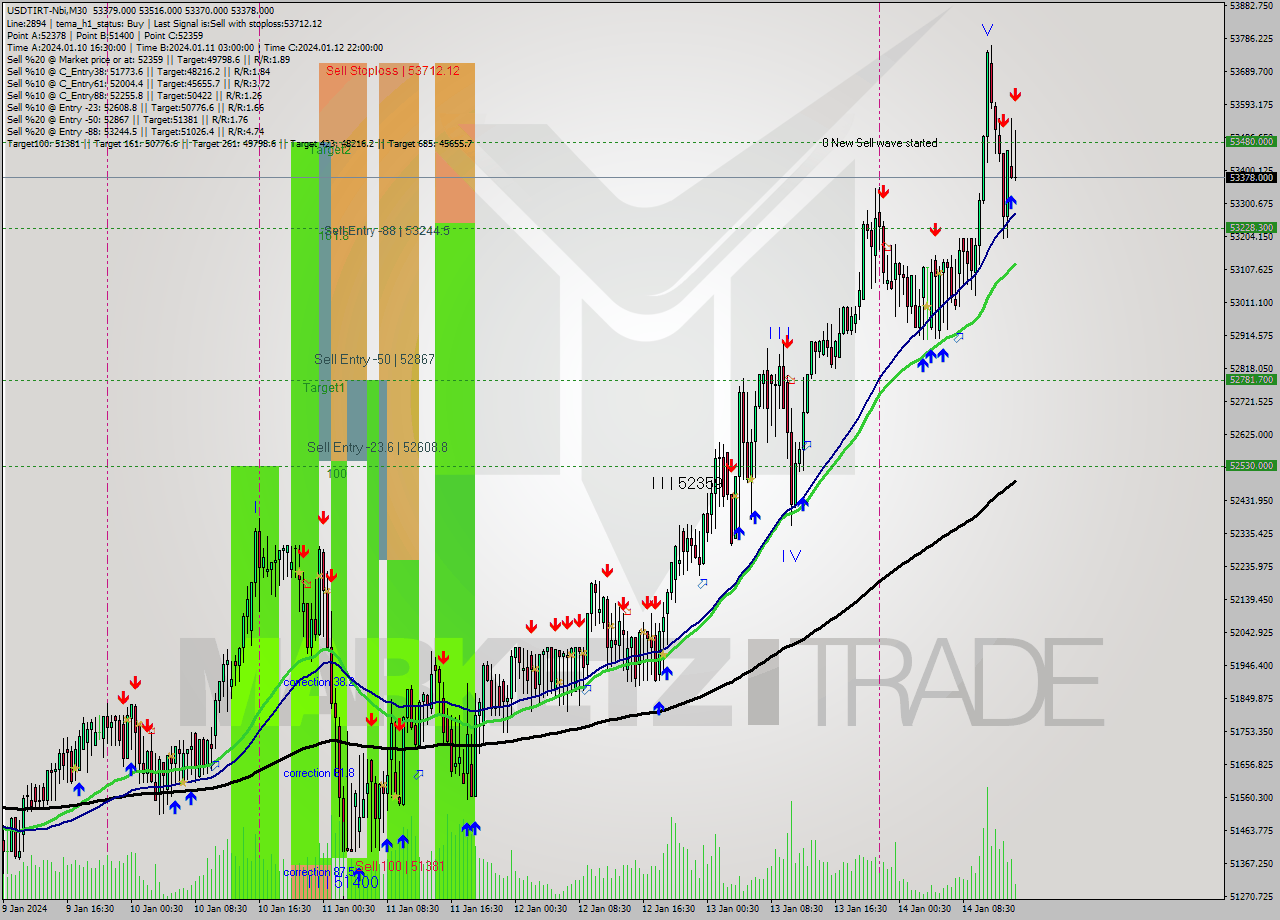1280x920 pixels.
Task: Click the 51656.775 price axis value
Action: point(1252,764)
